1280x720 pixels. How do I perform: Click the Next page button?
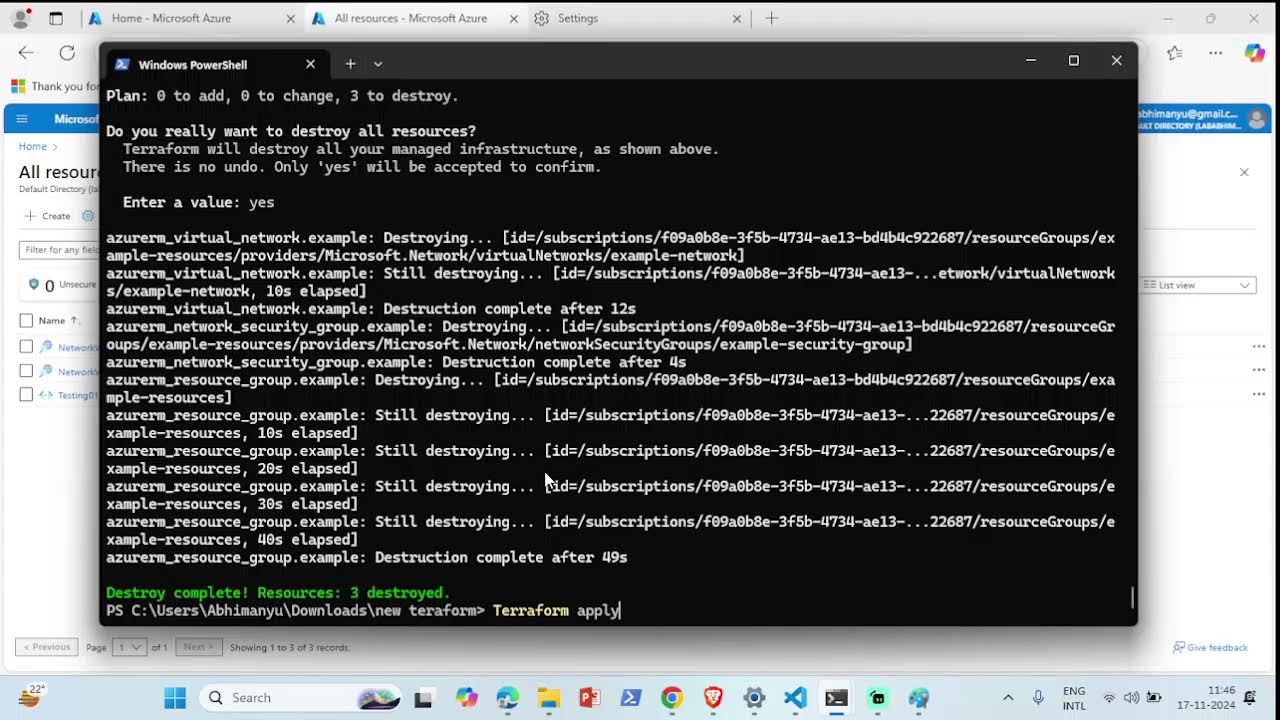198,647
